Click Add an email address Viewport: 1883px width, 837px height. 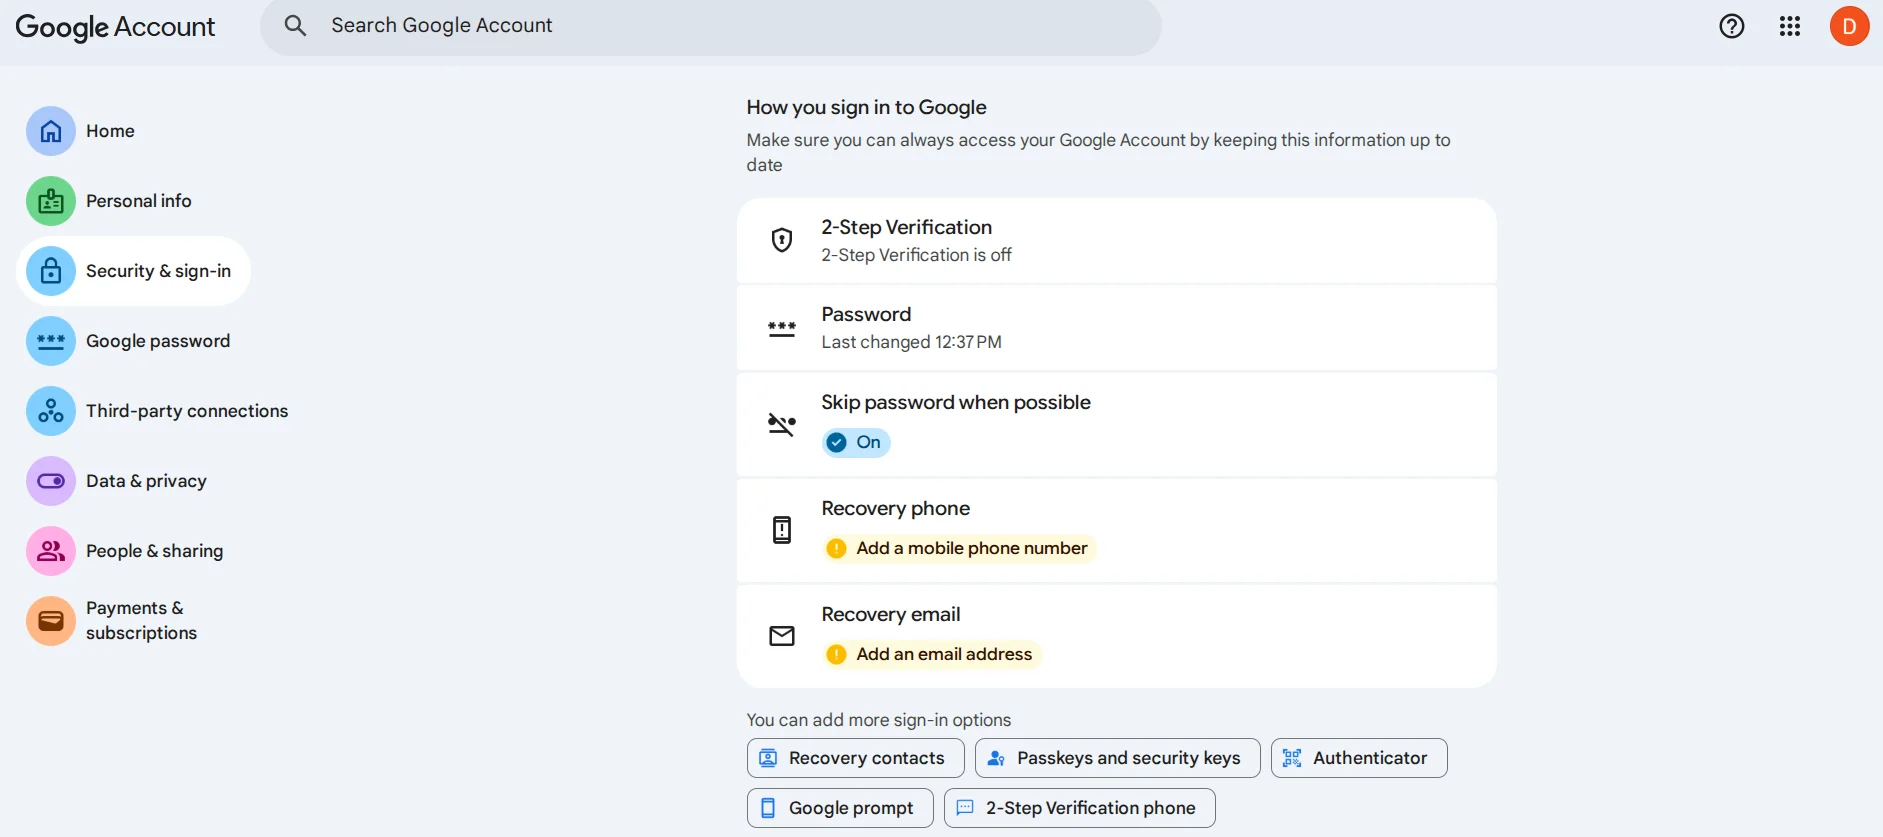click(932, 654)
